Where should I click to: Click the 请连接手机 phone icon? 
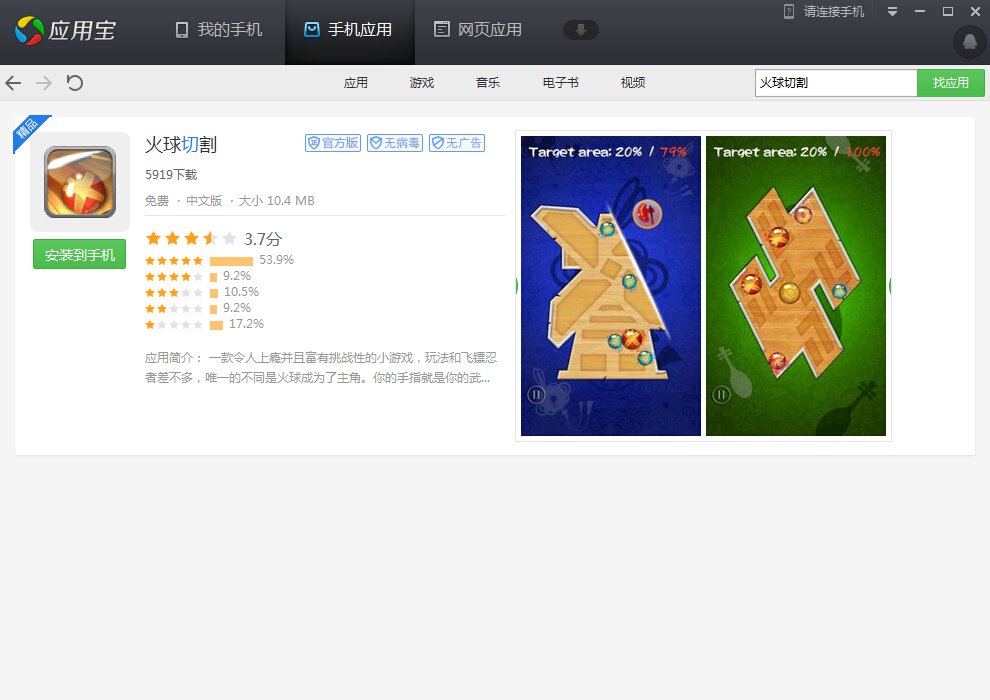pos(788,11)
